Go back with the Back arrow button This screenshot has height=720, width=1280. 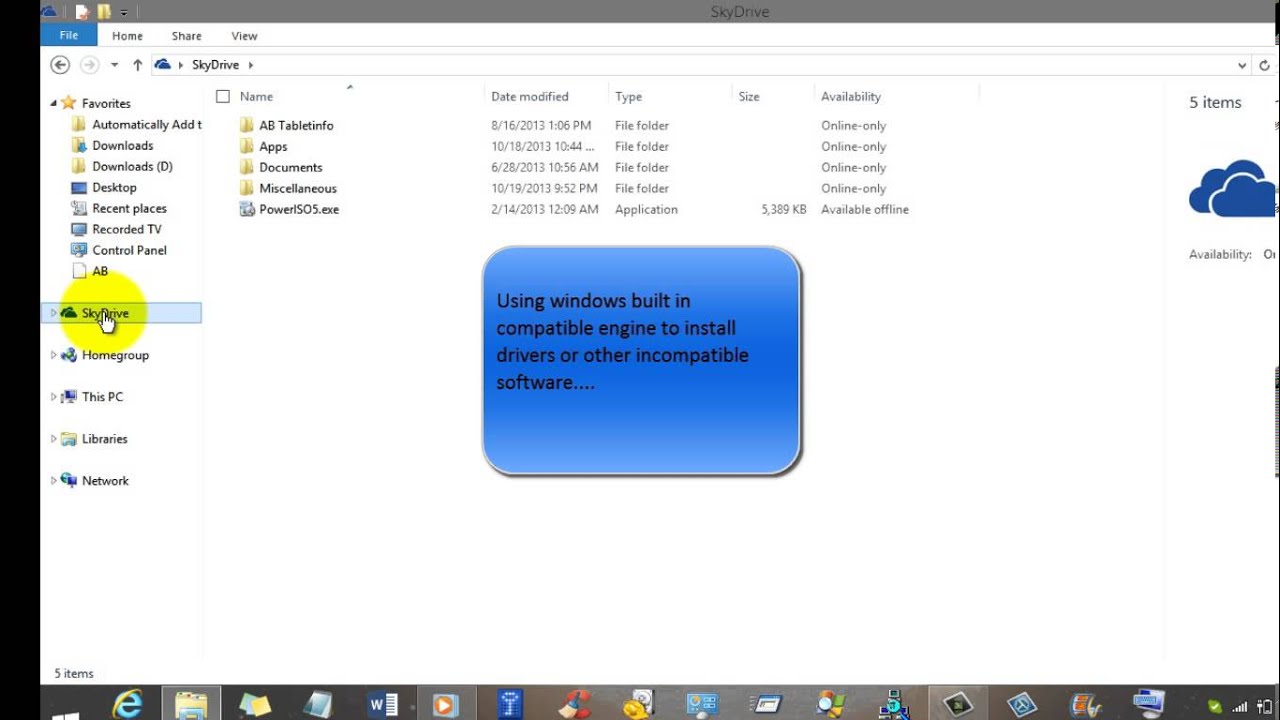click(60, 64)
